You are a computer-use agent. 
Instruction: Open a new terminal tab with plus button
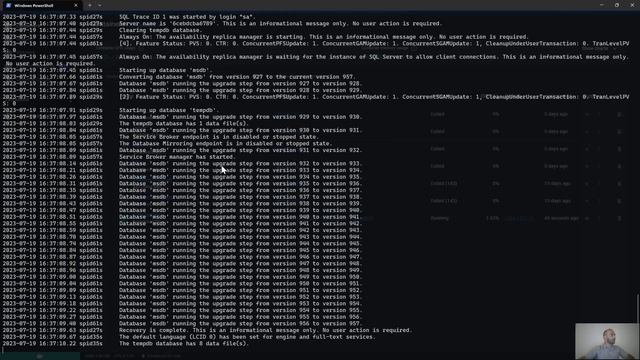pos(90,5)
